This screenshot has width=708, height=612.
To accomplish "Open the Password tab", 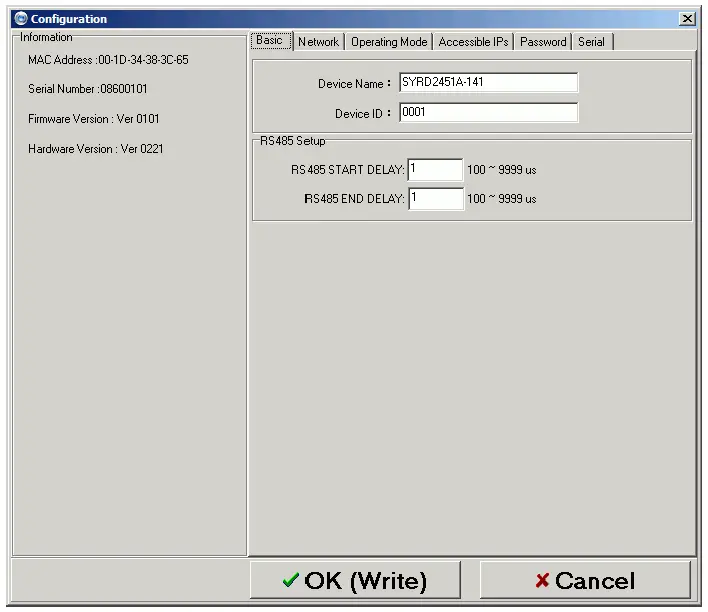I will coord(543,42).
